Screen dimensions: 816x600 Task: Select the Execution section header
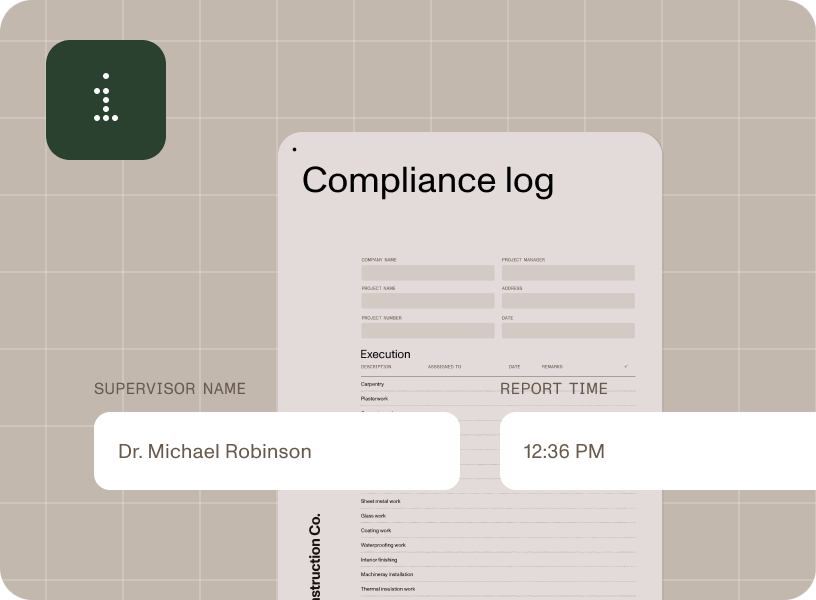click(386, 354)
